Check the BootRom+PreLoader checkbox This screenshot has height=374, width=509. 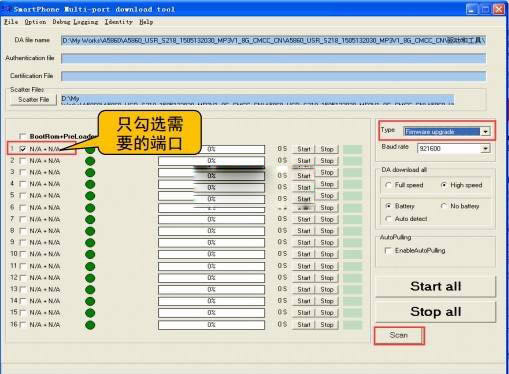pos(23,136)
